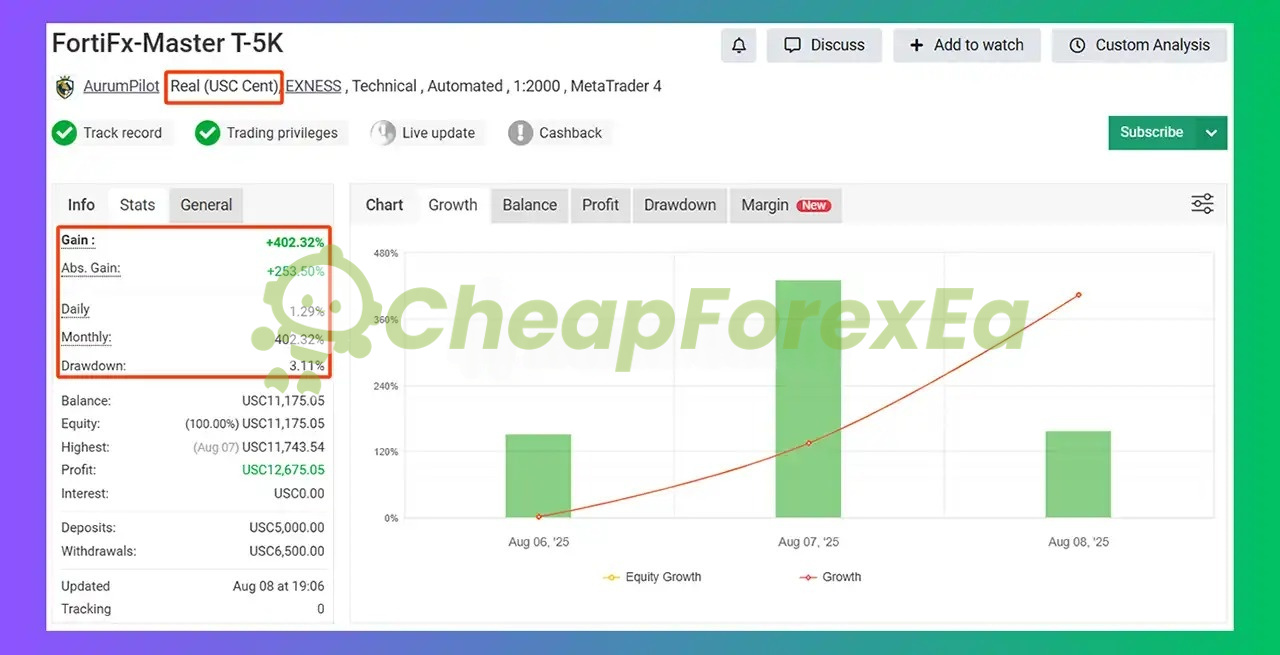Click the Abs. Gain label
This screenshot has width=1280, height=655.
[91, 268]
